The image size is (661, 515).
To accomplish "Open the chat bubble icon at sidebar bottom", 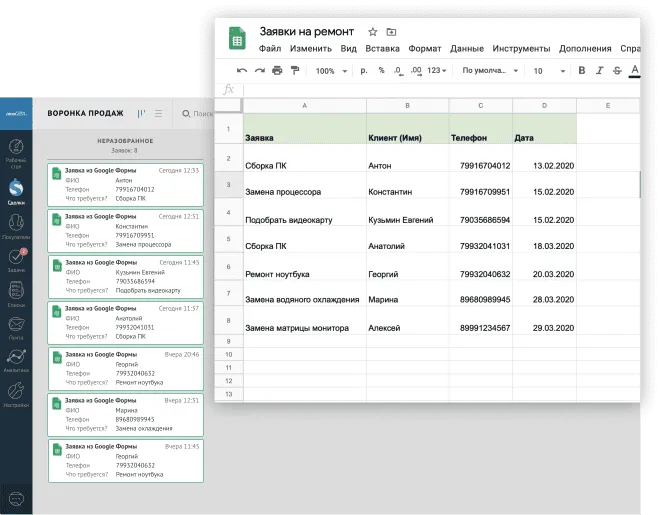I will pyautogui.click(x=16, y=498).
